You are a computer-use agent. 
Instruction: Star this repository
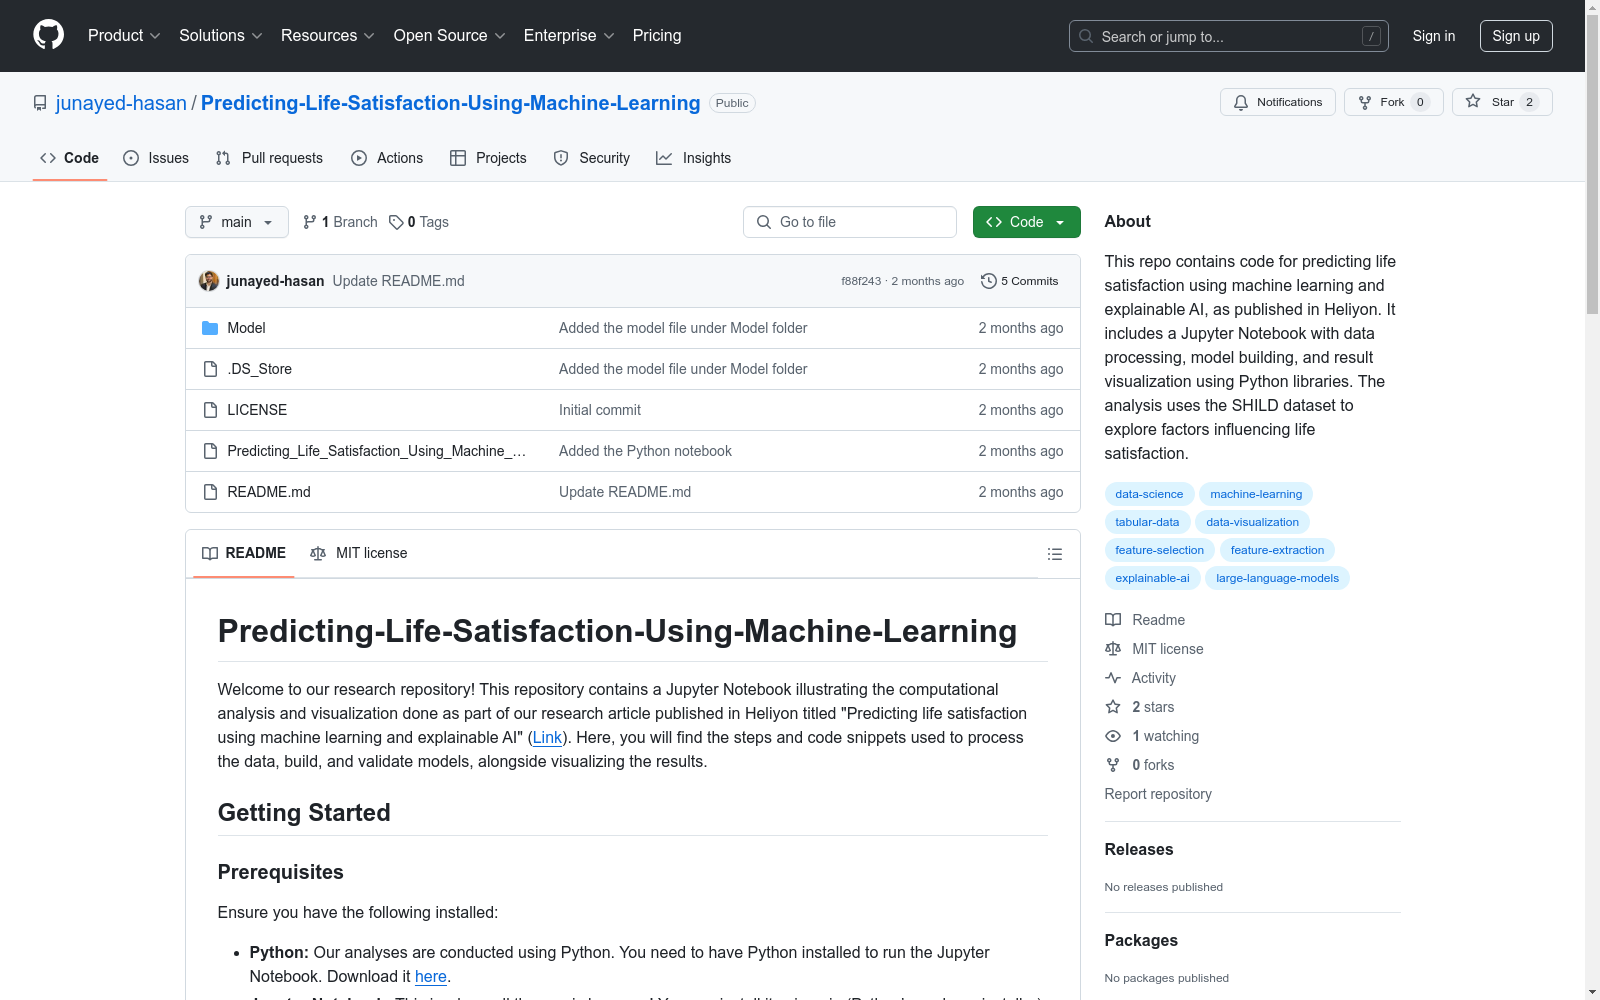[1502, 102]
